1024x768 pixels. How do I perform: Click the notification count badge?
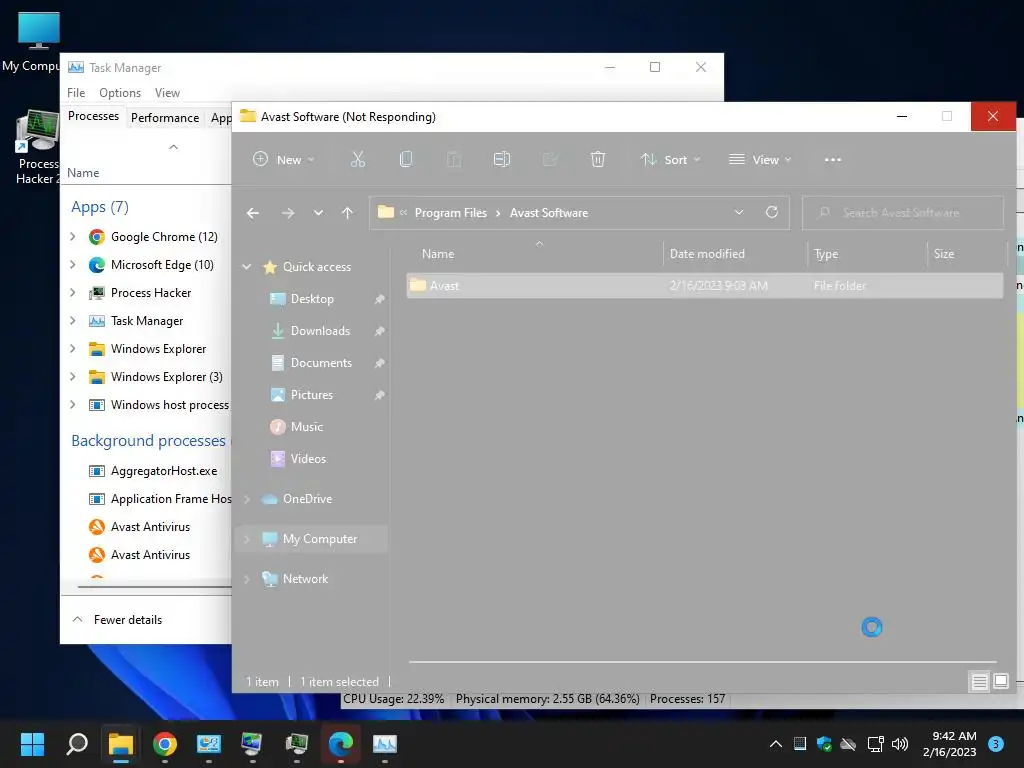pyautogui.click(x=996, y=744)
